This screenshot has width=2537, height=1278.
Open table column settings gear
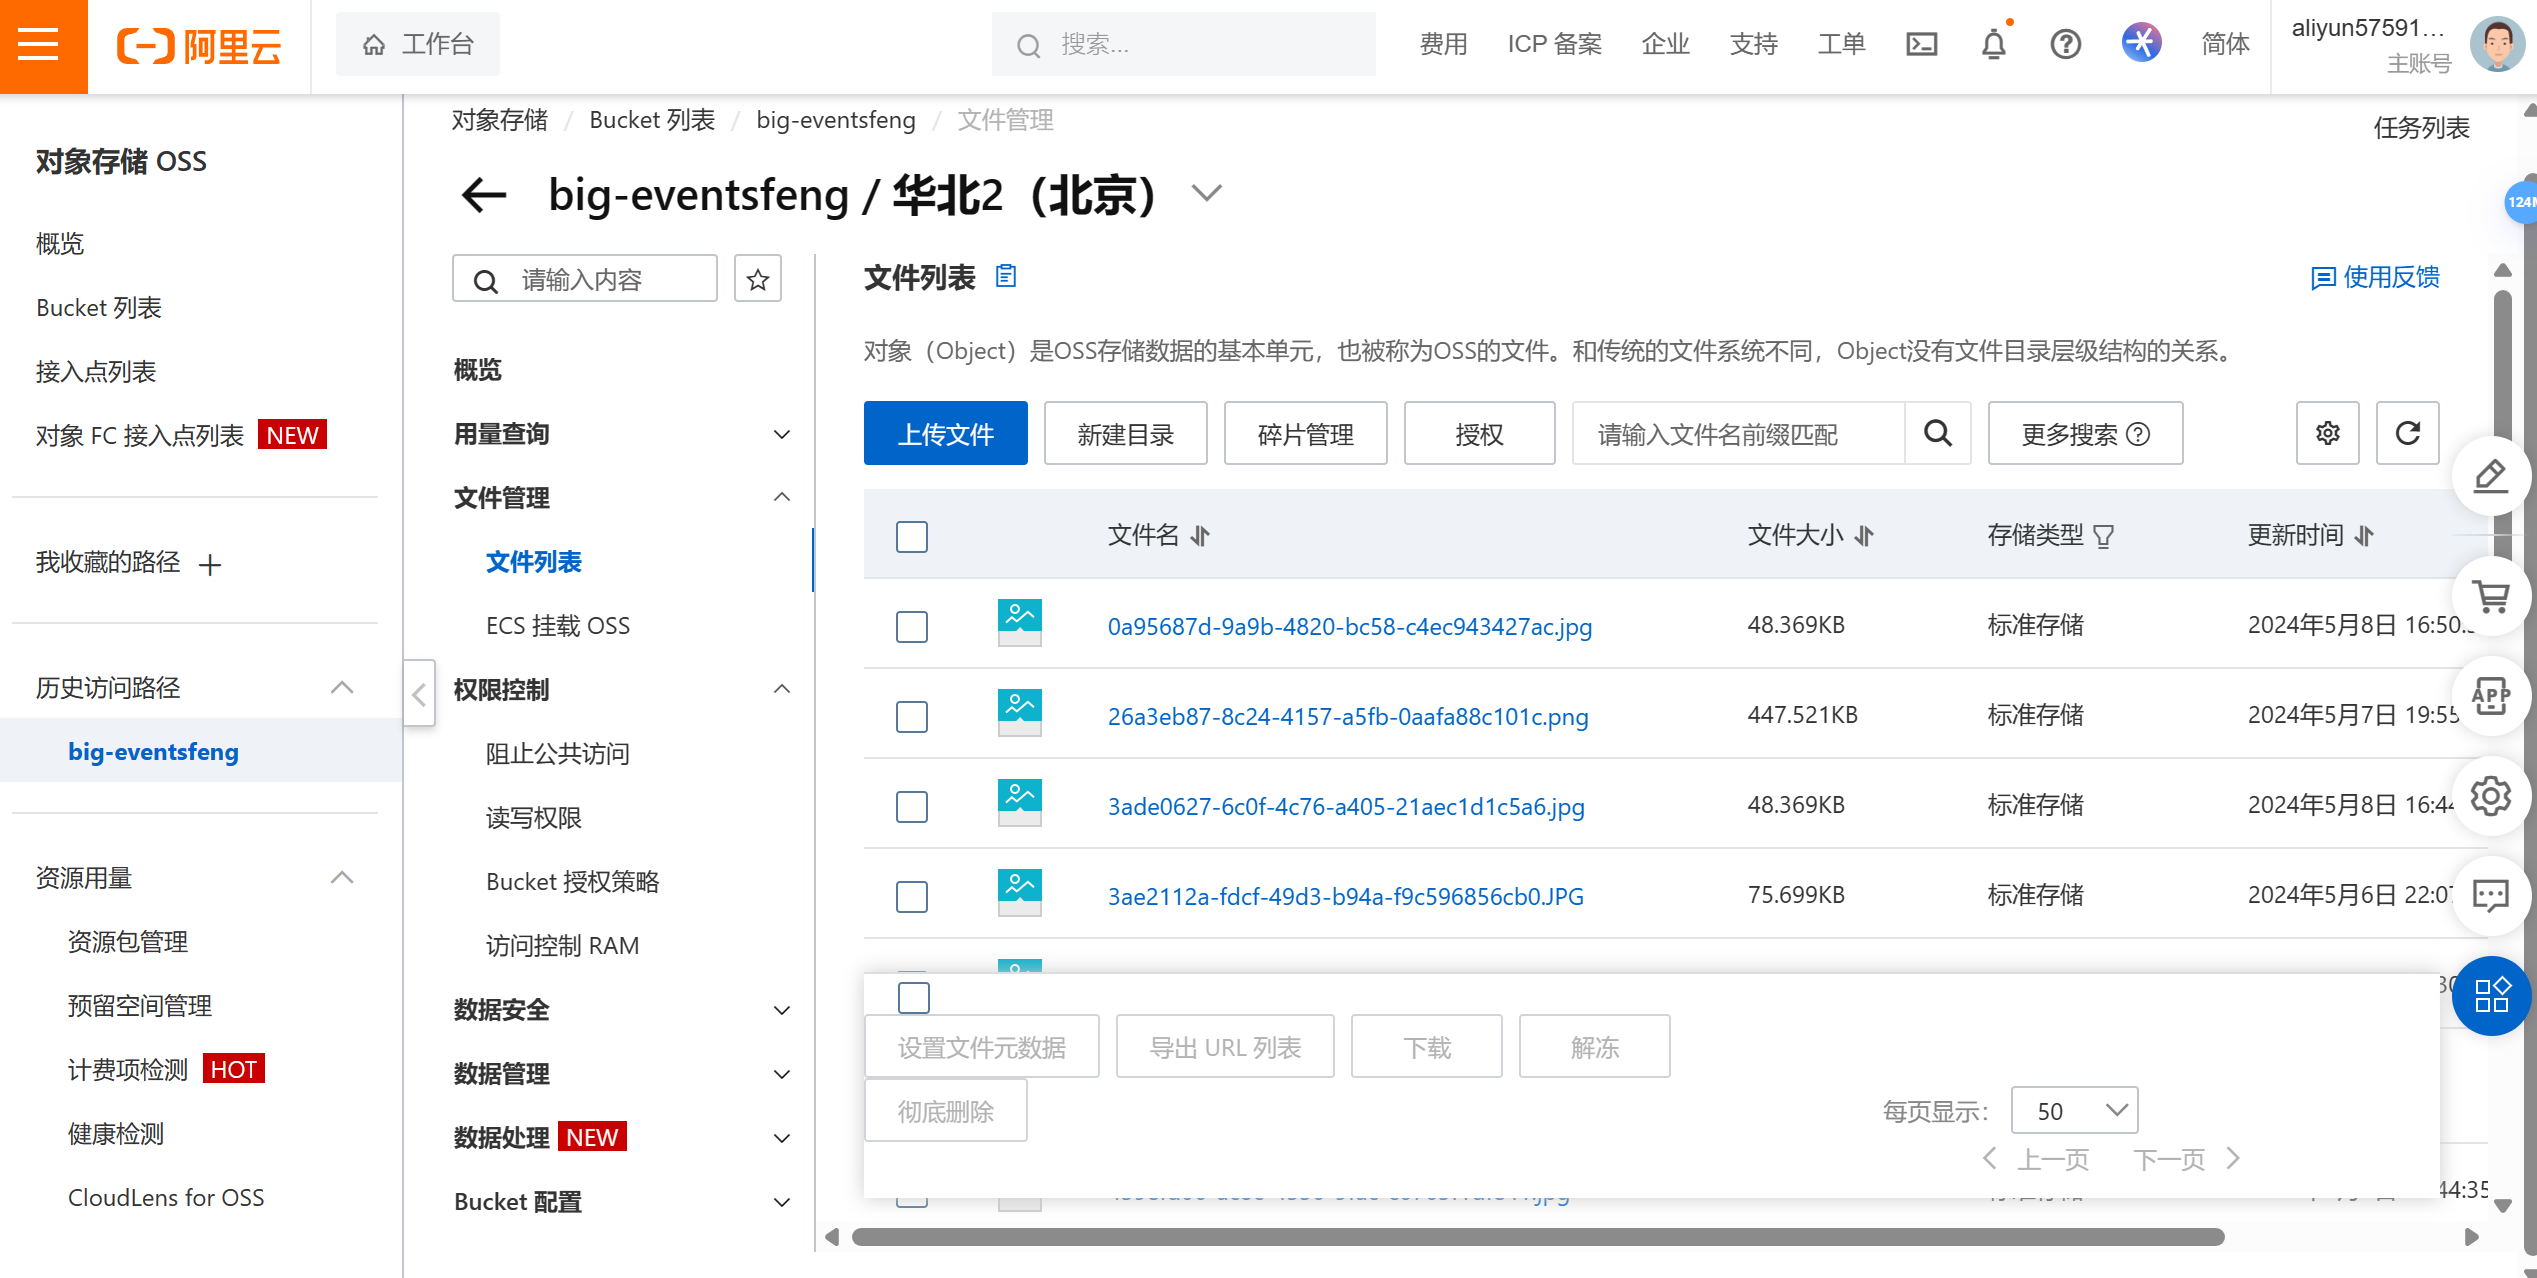pyautogui.click(x=2328, y=433)
